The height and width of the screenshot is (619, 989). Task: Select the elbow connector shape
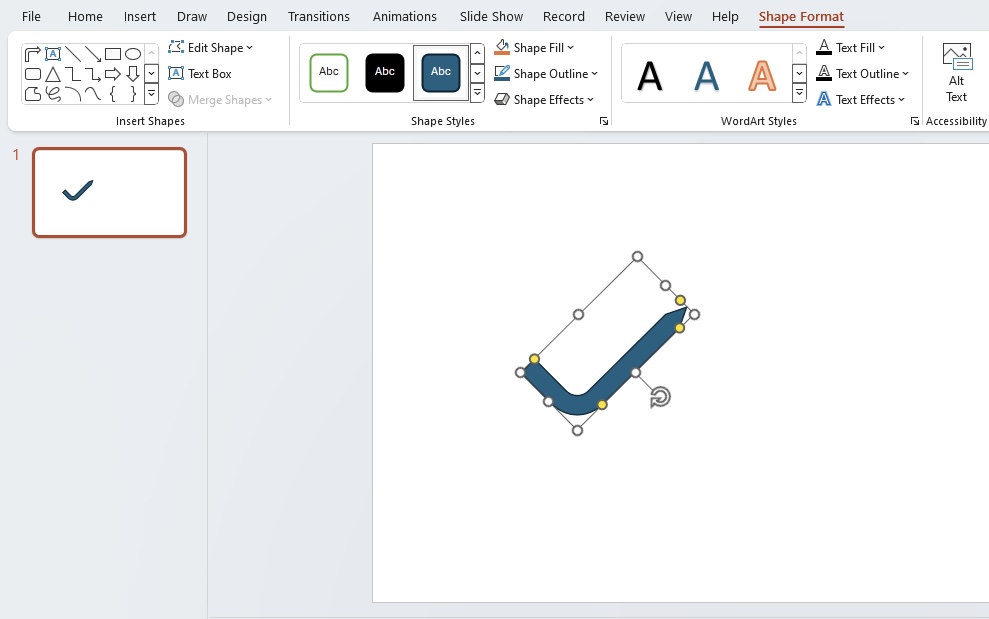pos(73,74)
